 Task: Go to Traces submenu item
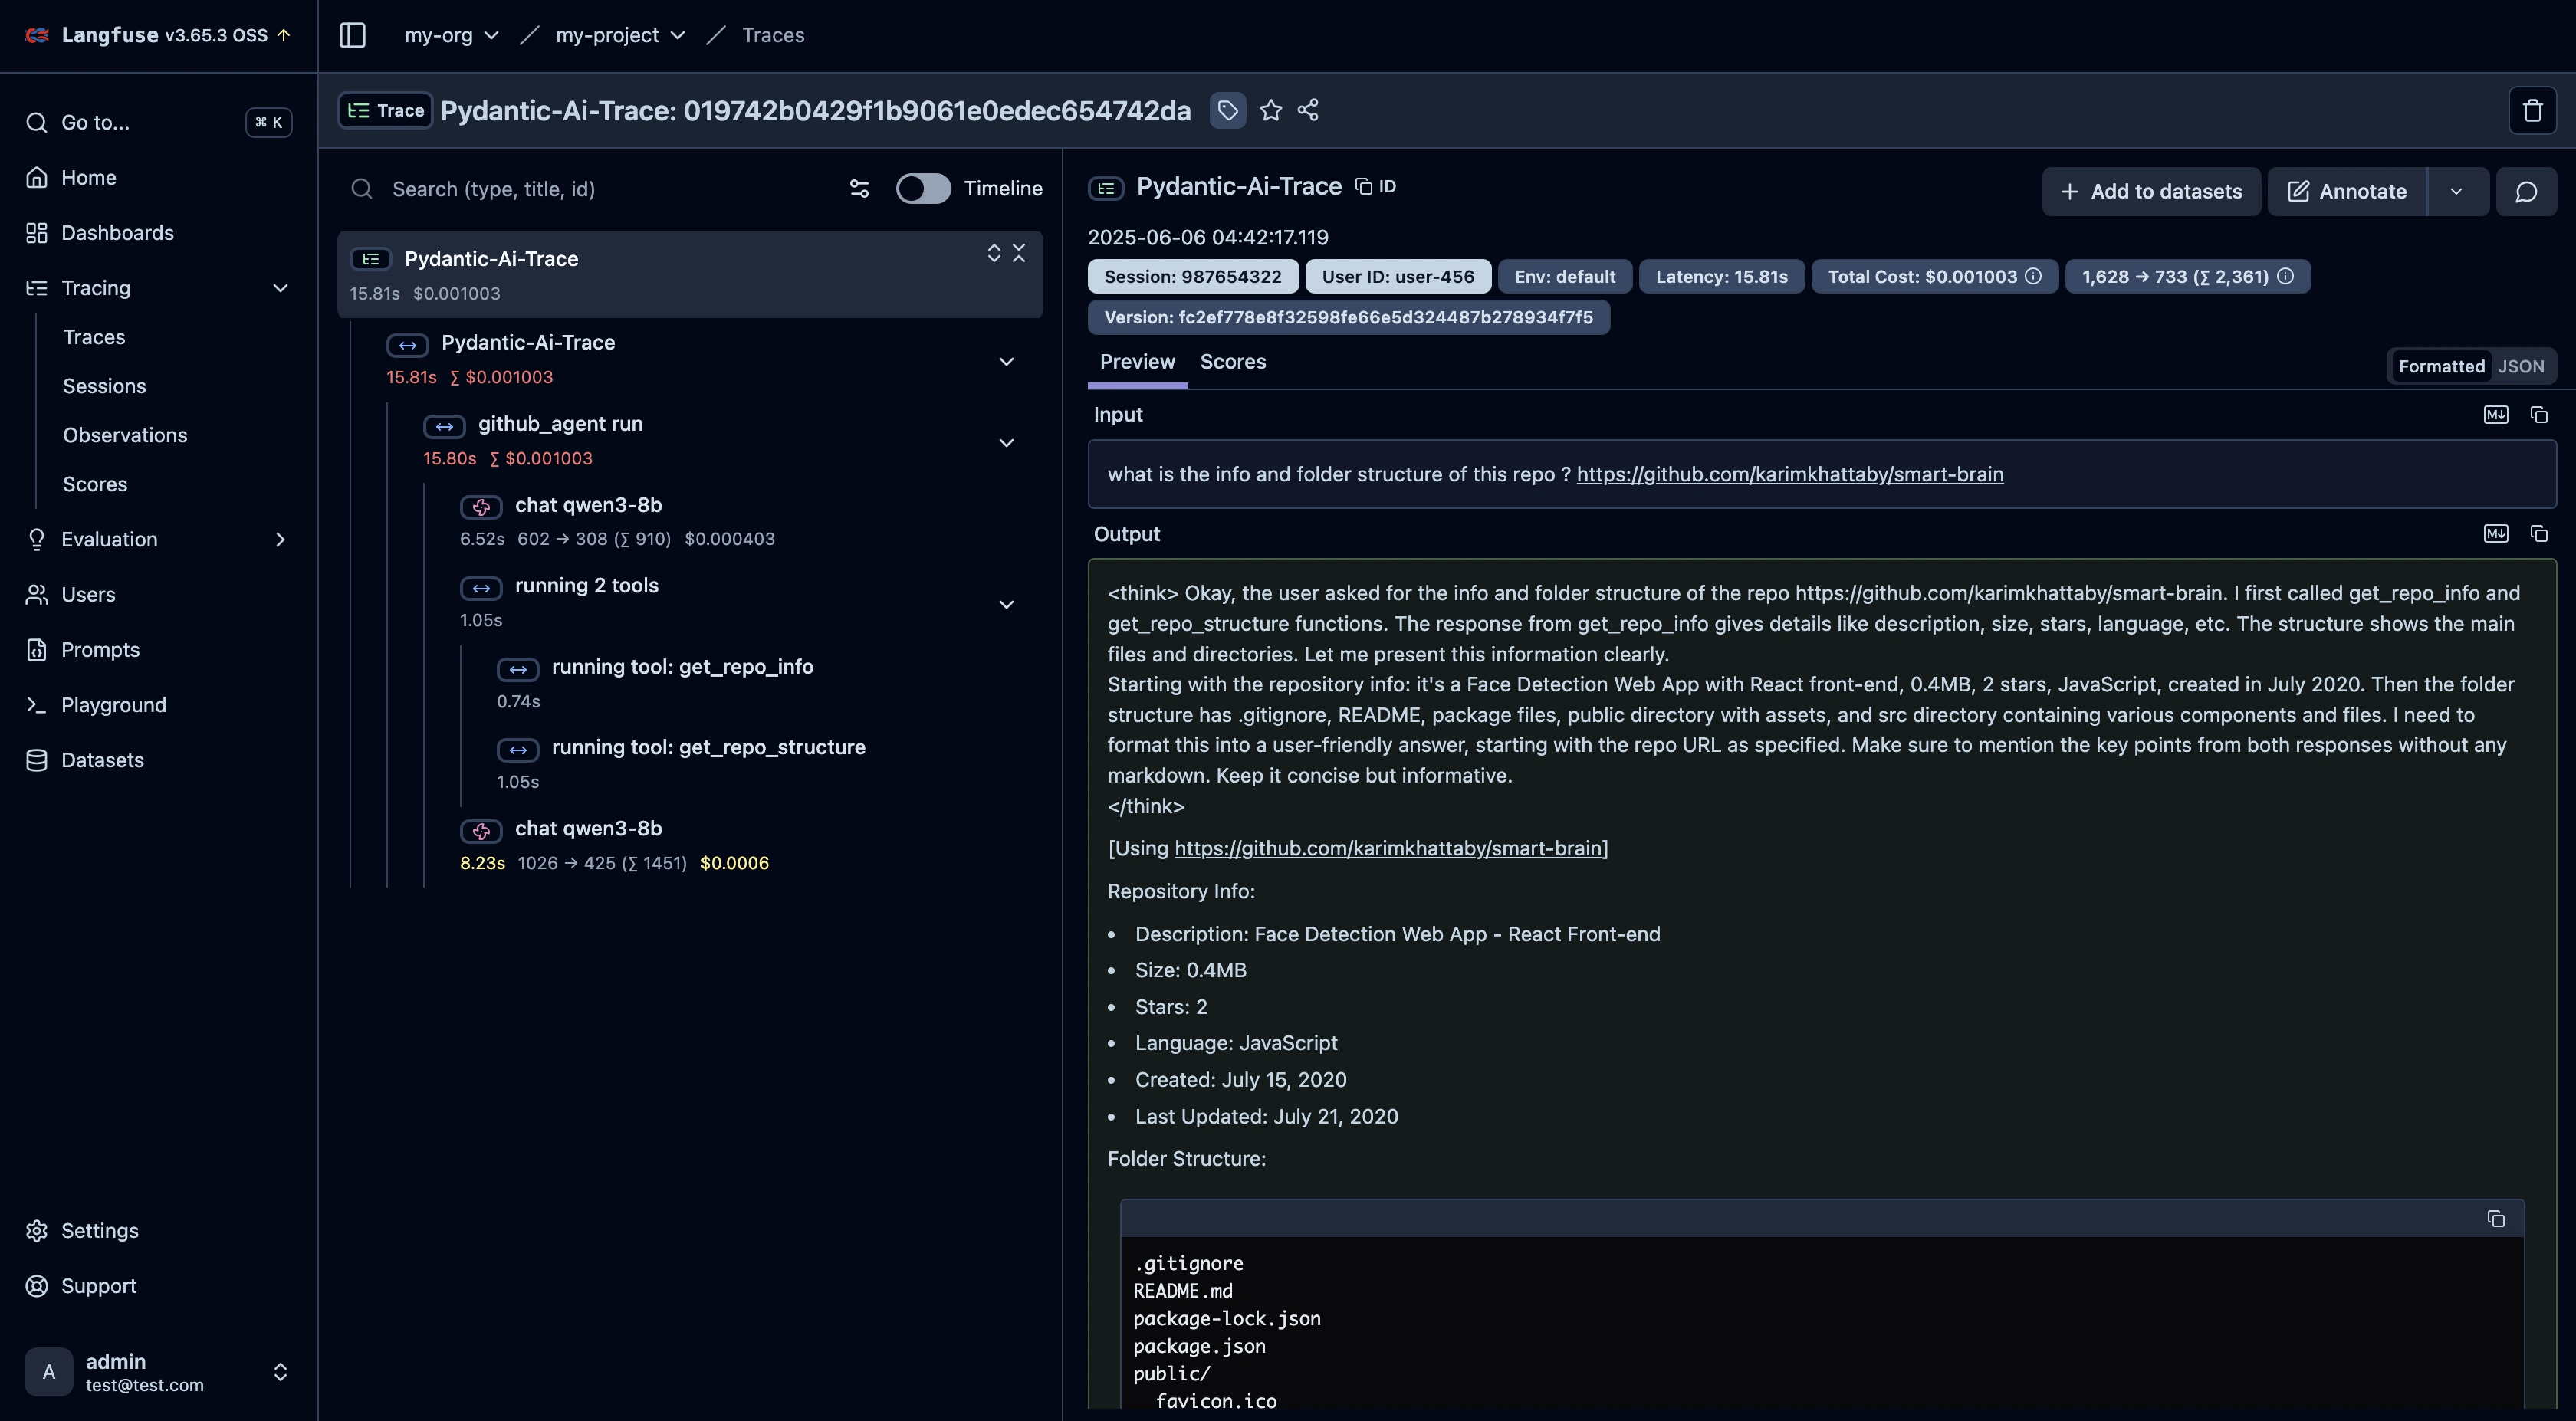pos(94,337)
